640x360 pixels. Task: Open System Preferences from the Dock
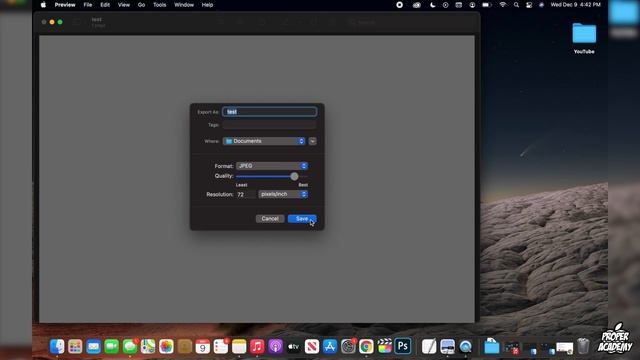[348, 347]
